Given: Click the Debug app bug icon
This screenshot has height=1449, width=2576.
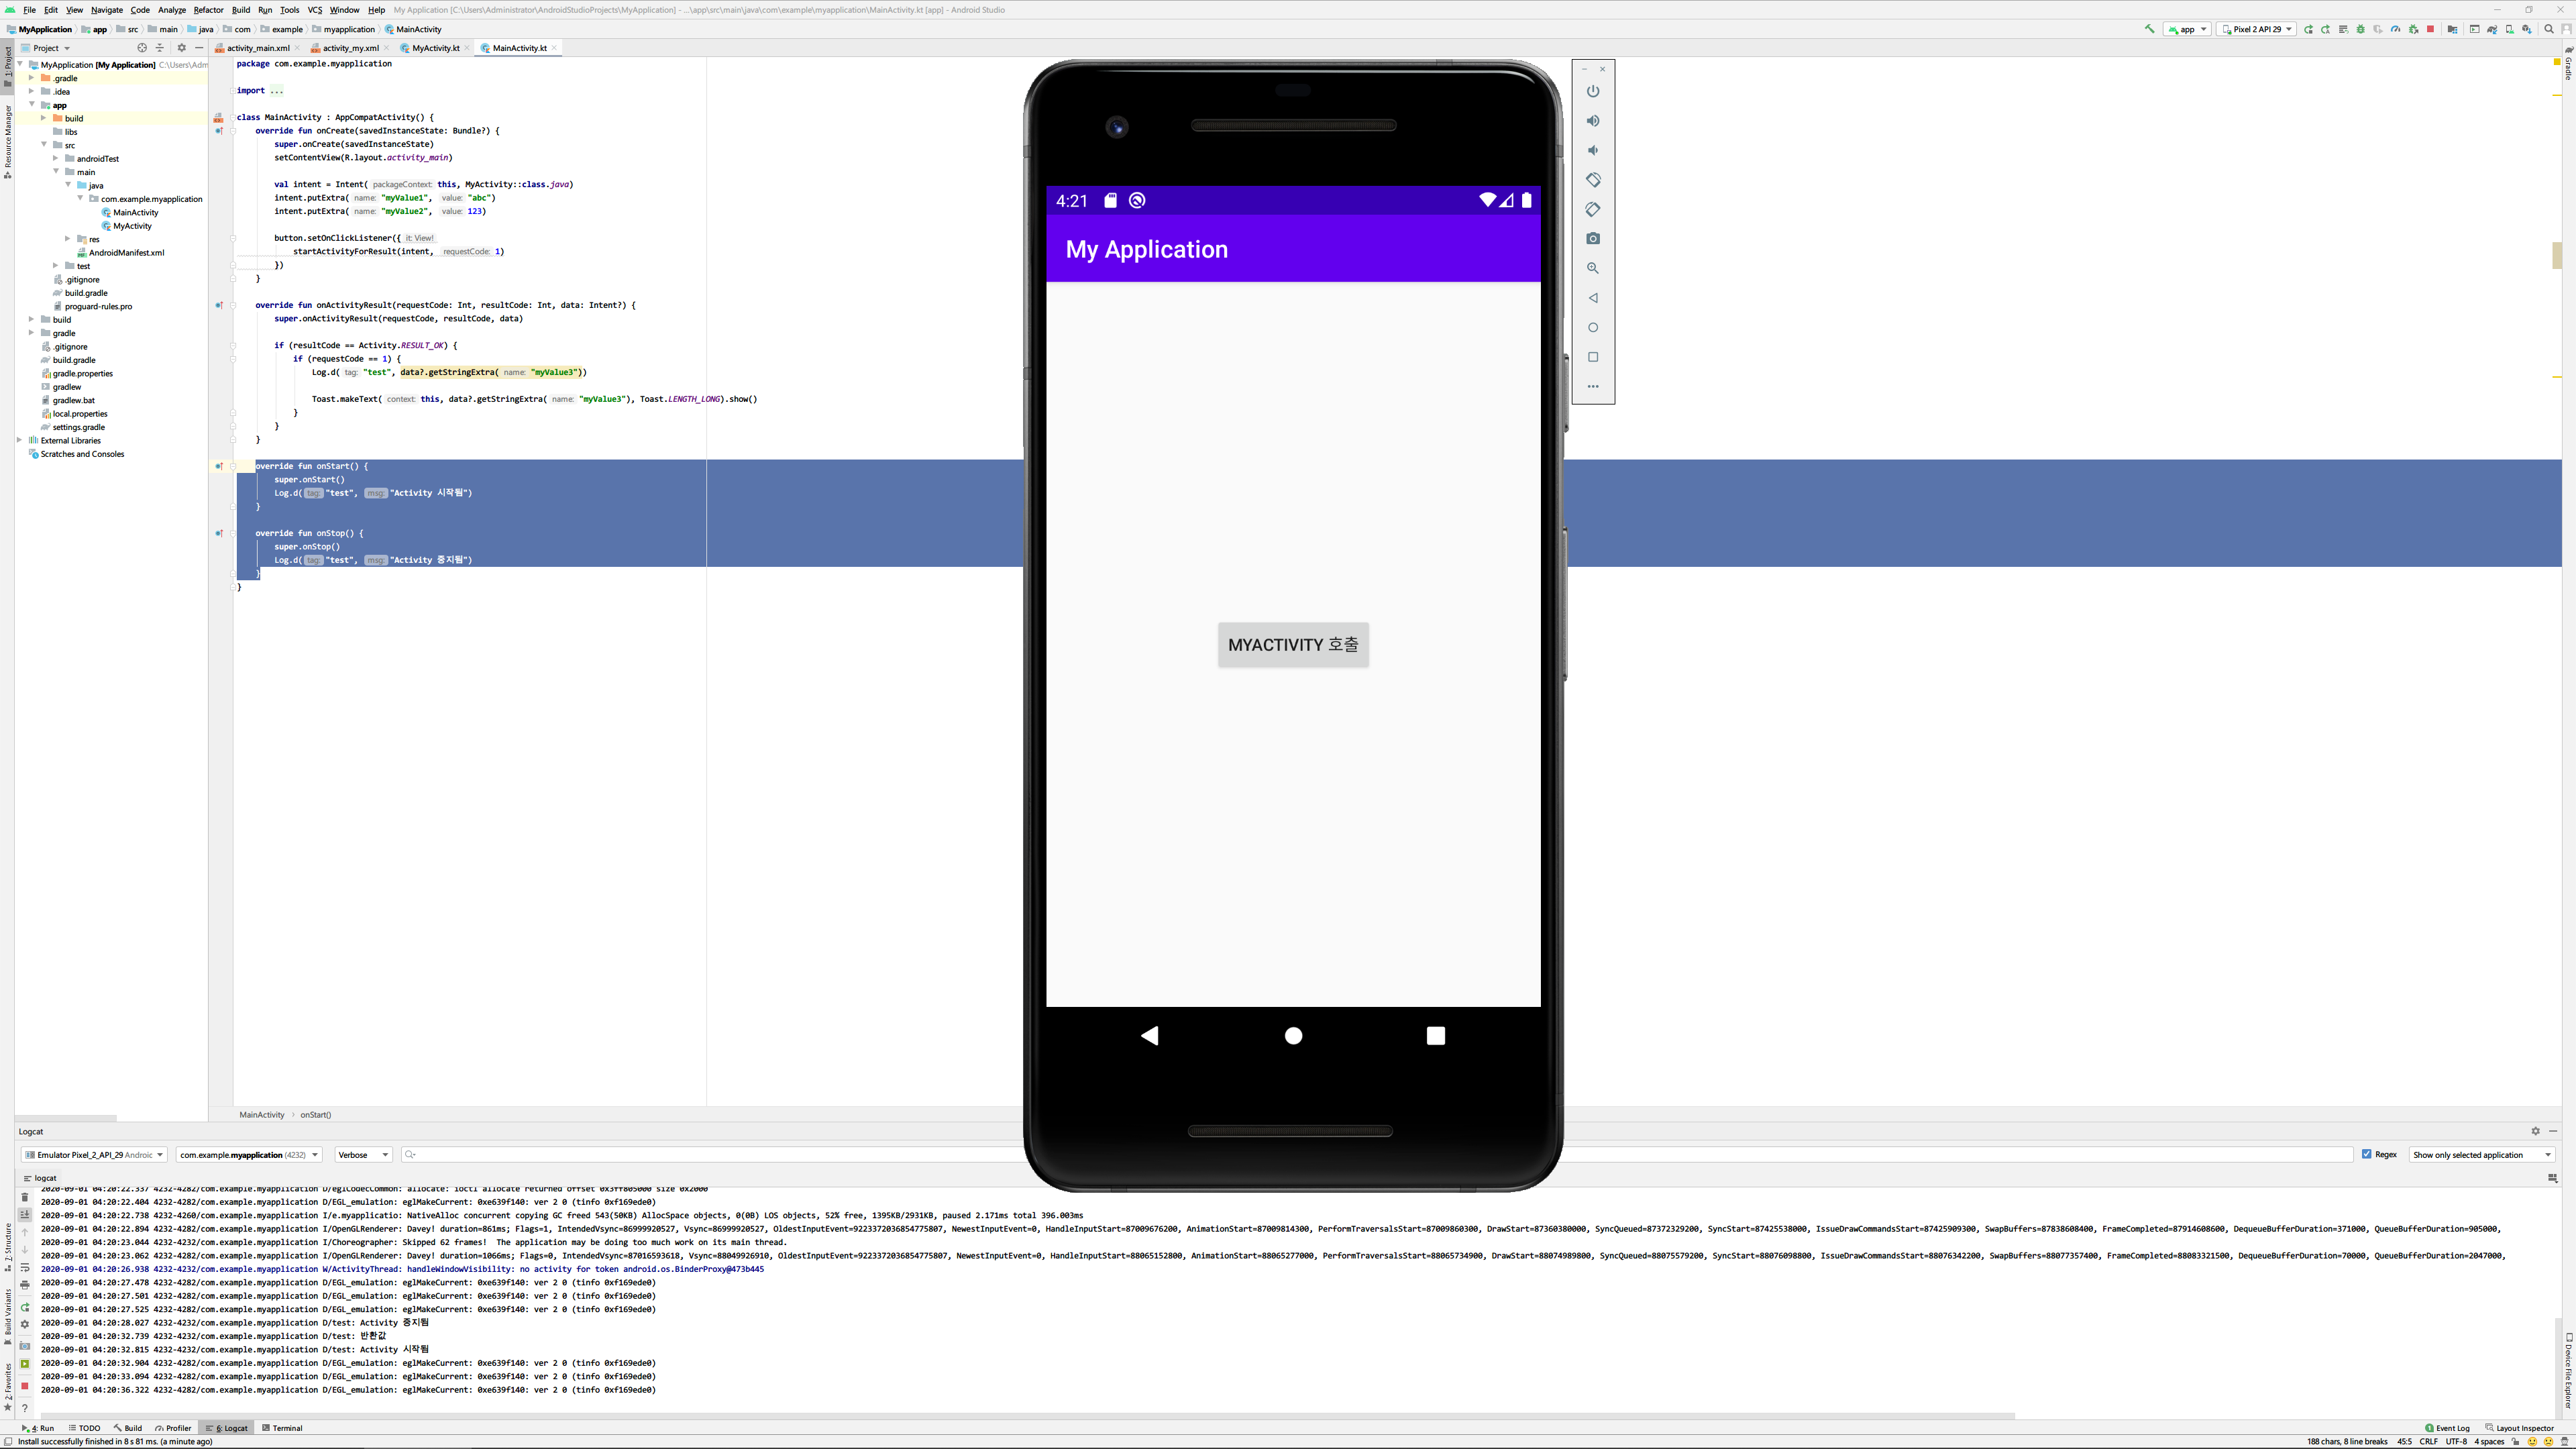Looking at the screenshot, I should 2360,29.
